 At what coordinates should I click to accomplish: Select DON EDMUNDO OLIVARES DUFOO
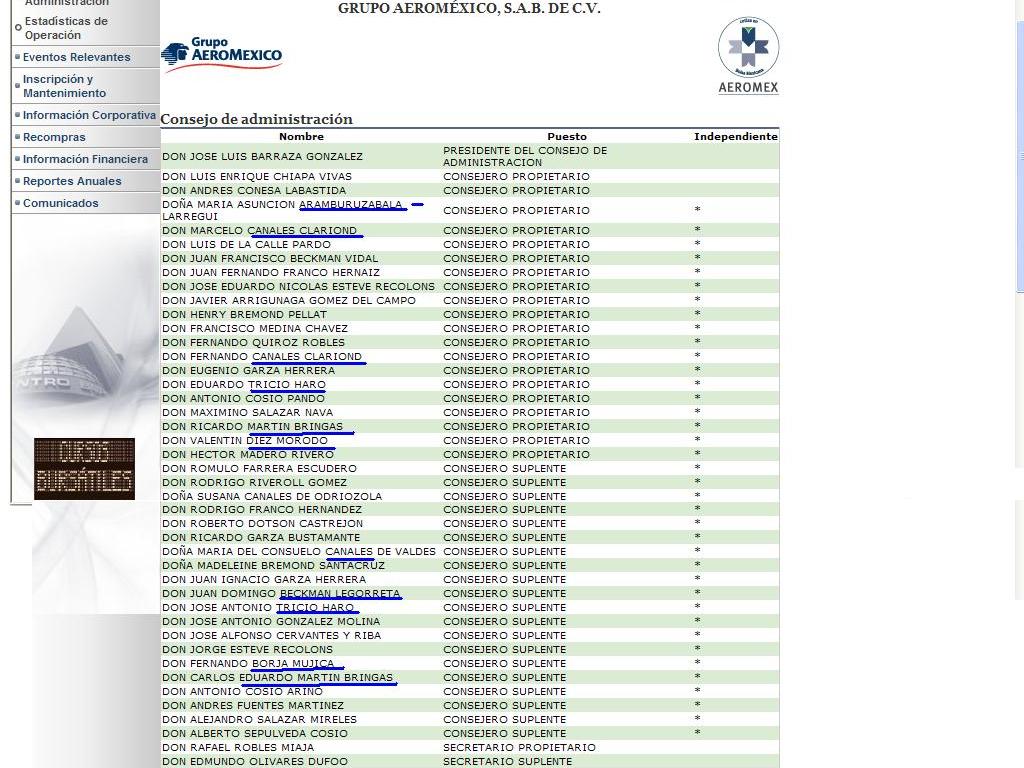[255, 762]
